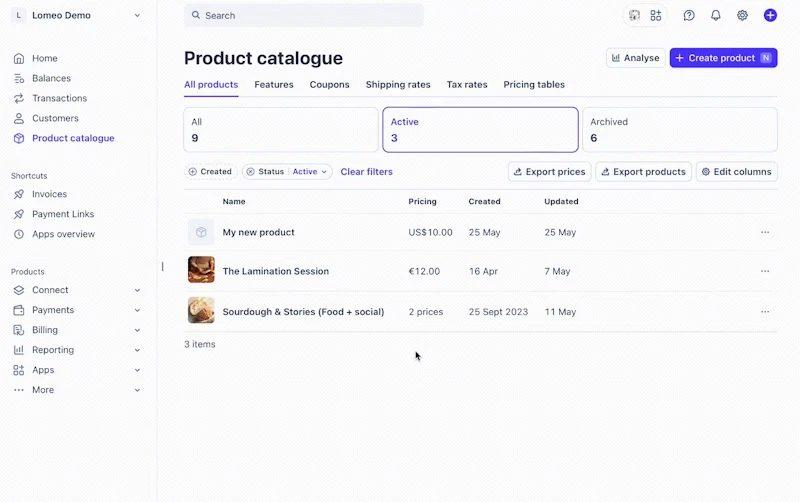Open the help question mark icon
Viewport: 800px width, 502px height.
click(x=689, y=15)
